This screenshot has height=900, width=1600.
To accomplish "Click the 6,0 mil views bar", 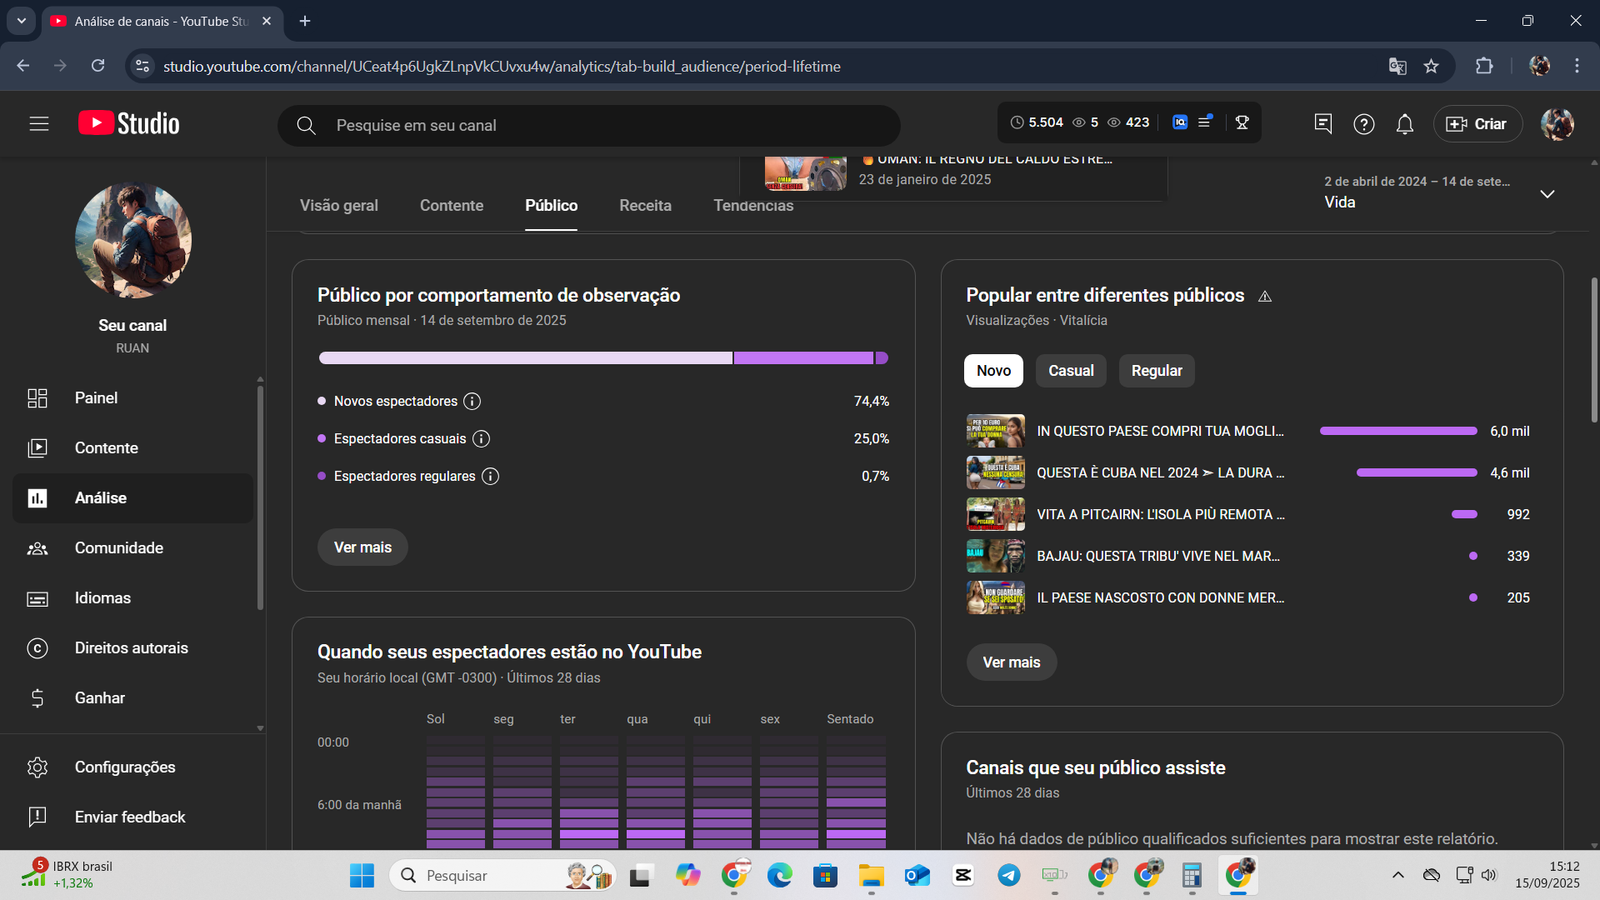I will (x=1398, y=431).
